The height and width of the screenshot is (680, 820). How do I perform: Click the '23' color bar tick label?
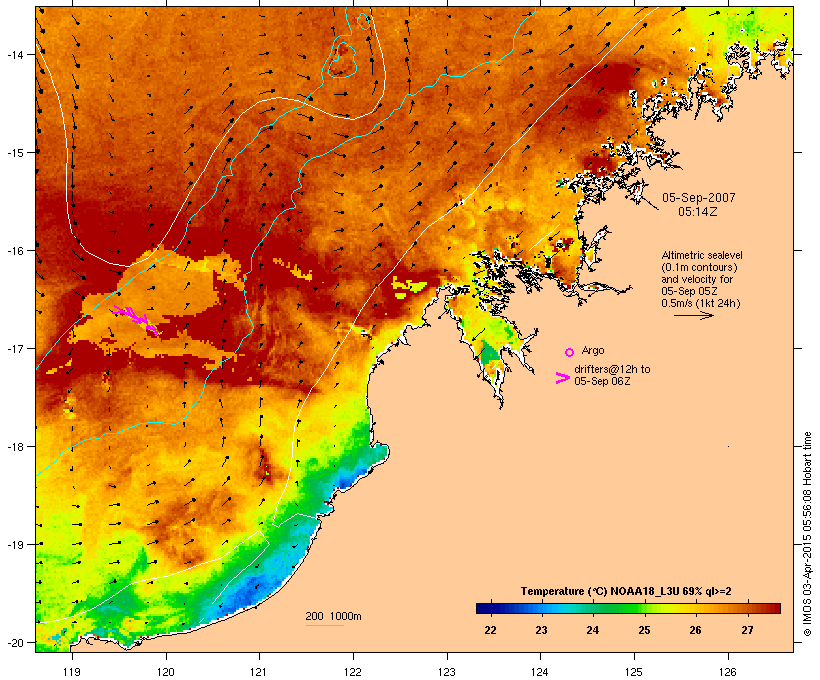541,630
